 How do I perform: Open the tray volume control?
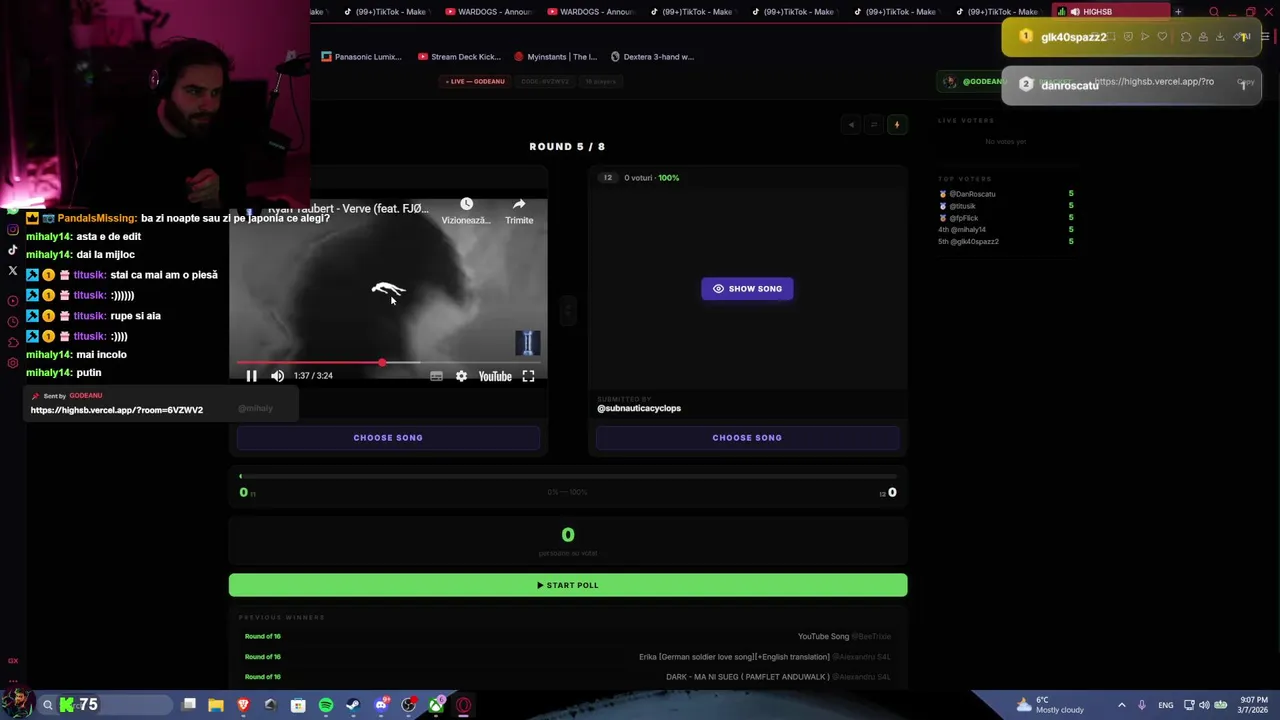pos(1204,705)
